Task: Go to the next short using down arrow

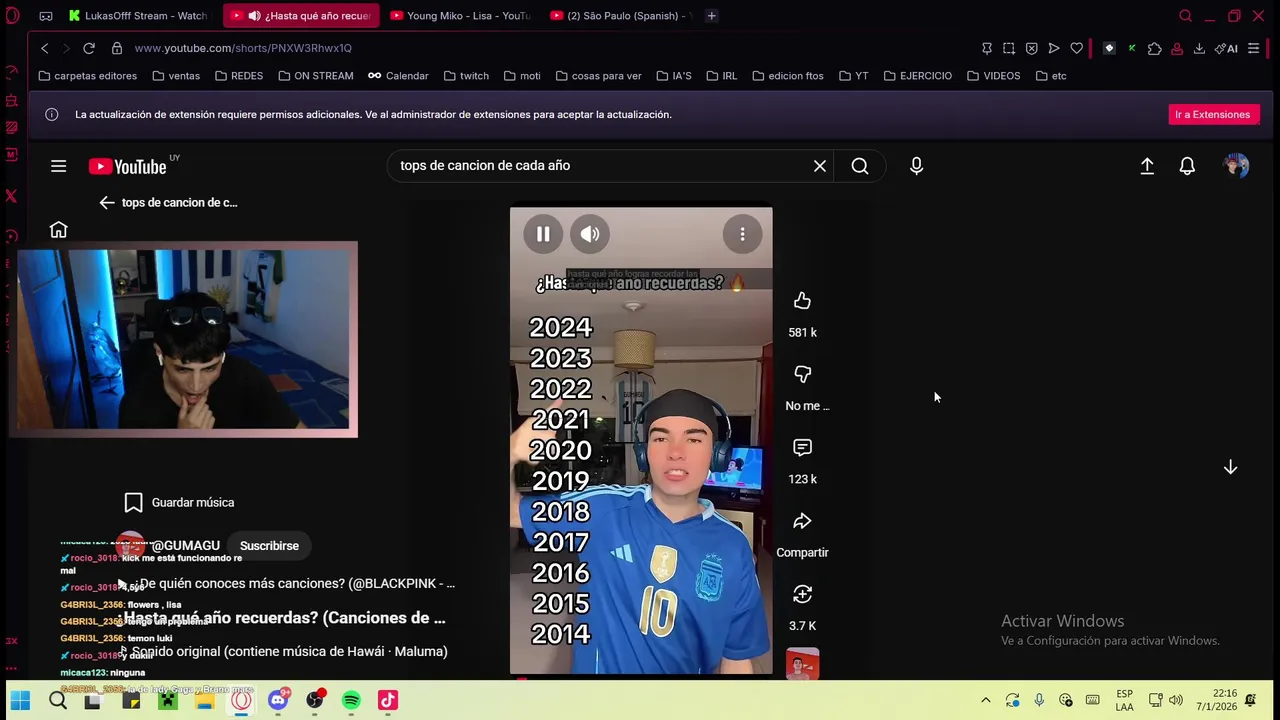Action: 1230,467
